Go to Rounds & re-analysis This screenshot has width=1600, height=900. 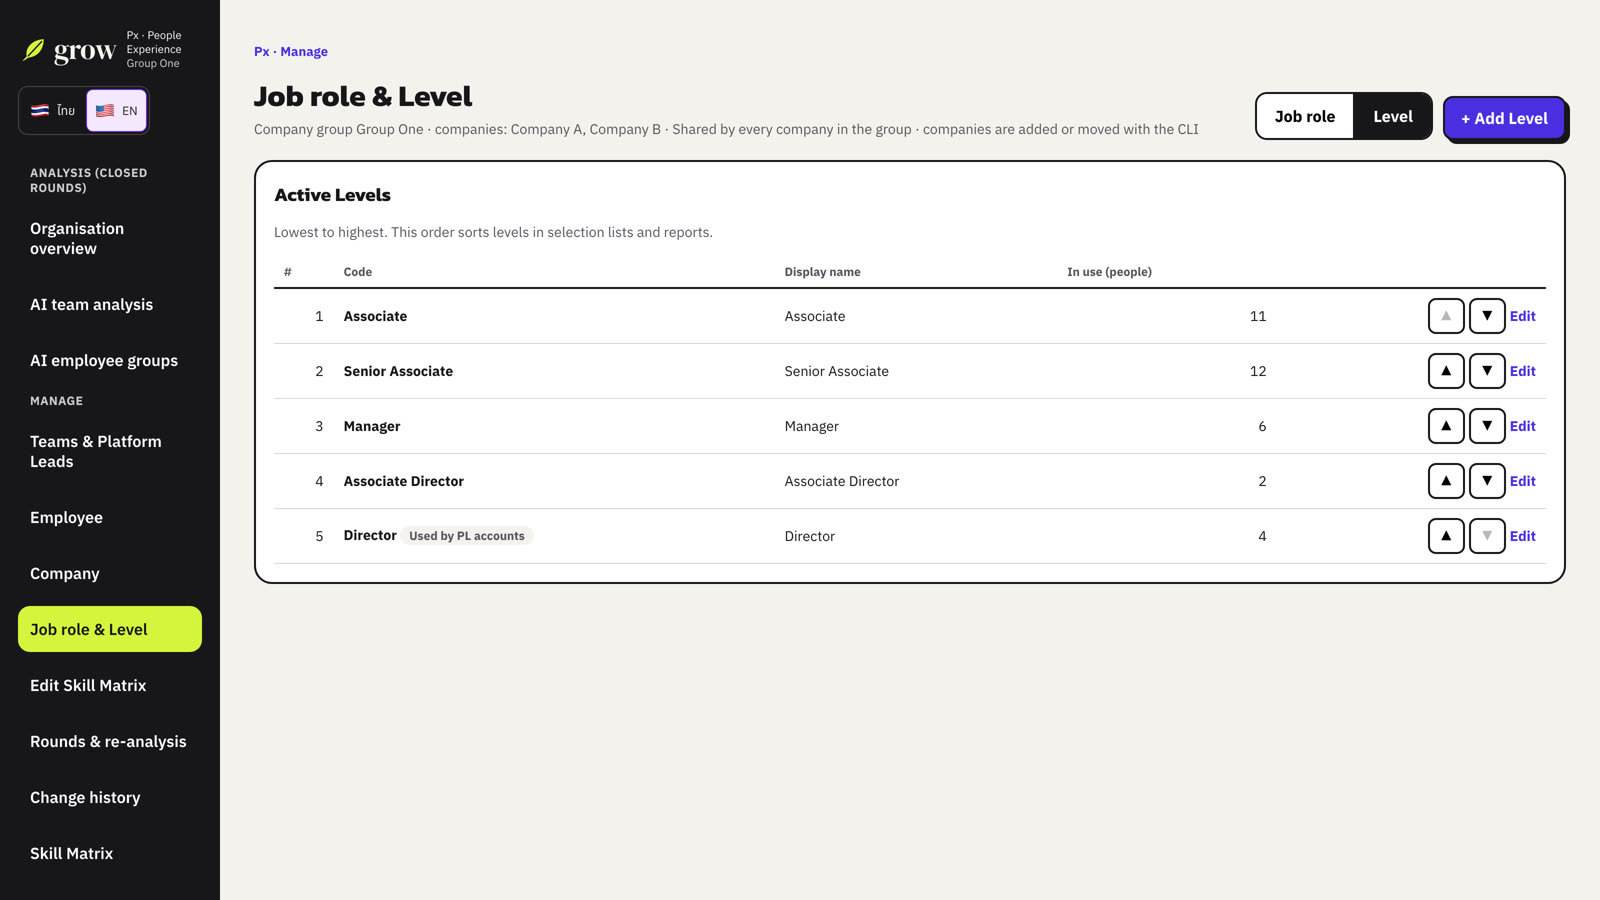pos(110,742)
